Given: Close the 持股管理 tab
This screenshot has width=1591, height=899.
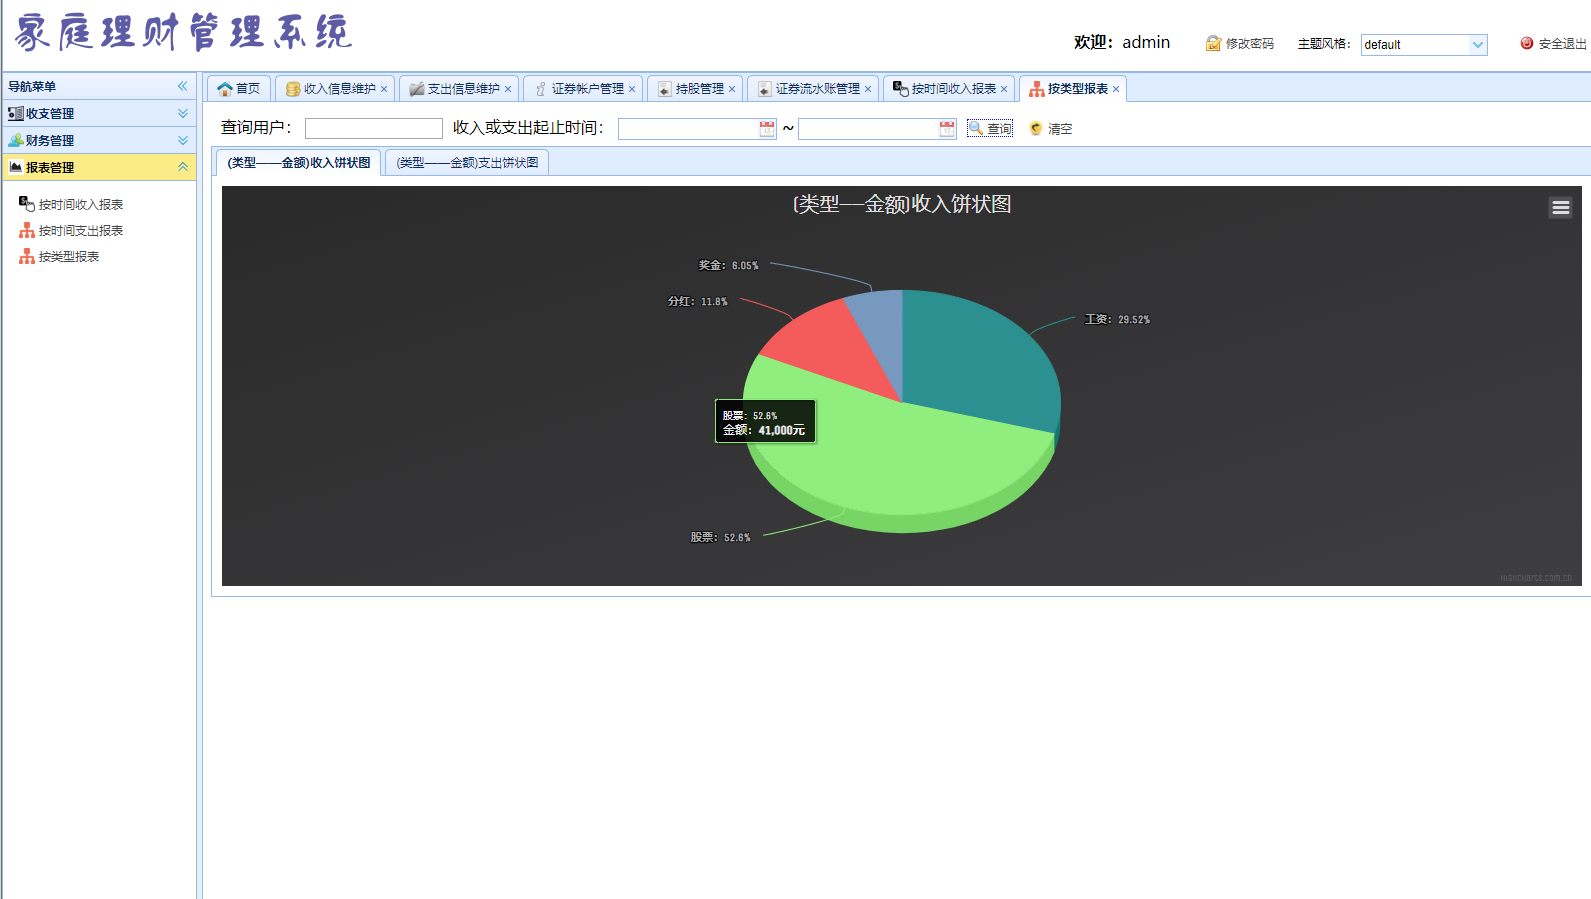Looking at the screenshot, I should [x=732, y=89].
